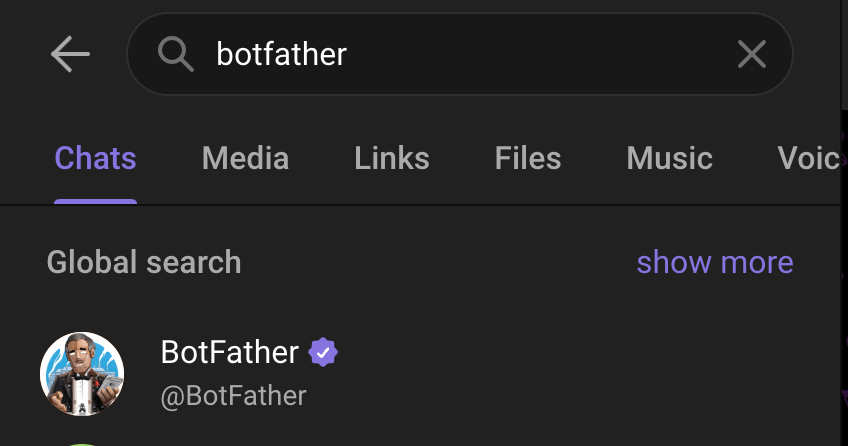Clear the search text with the X icon
848x446 pixels.
click(x=751, y=54)
